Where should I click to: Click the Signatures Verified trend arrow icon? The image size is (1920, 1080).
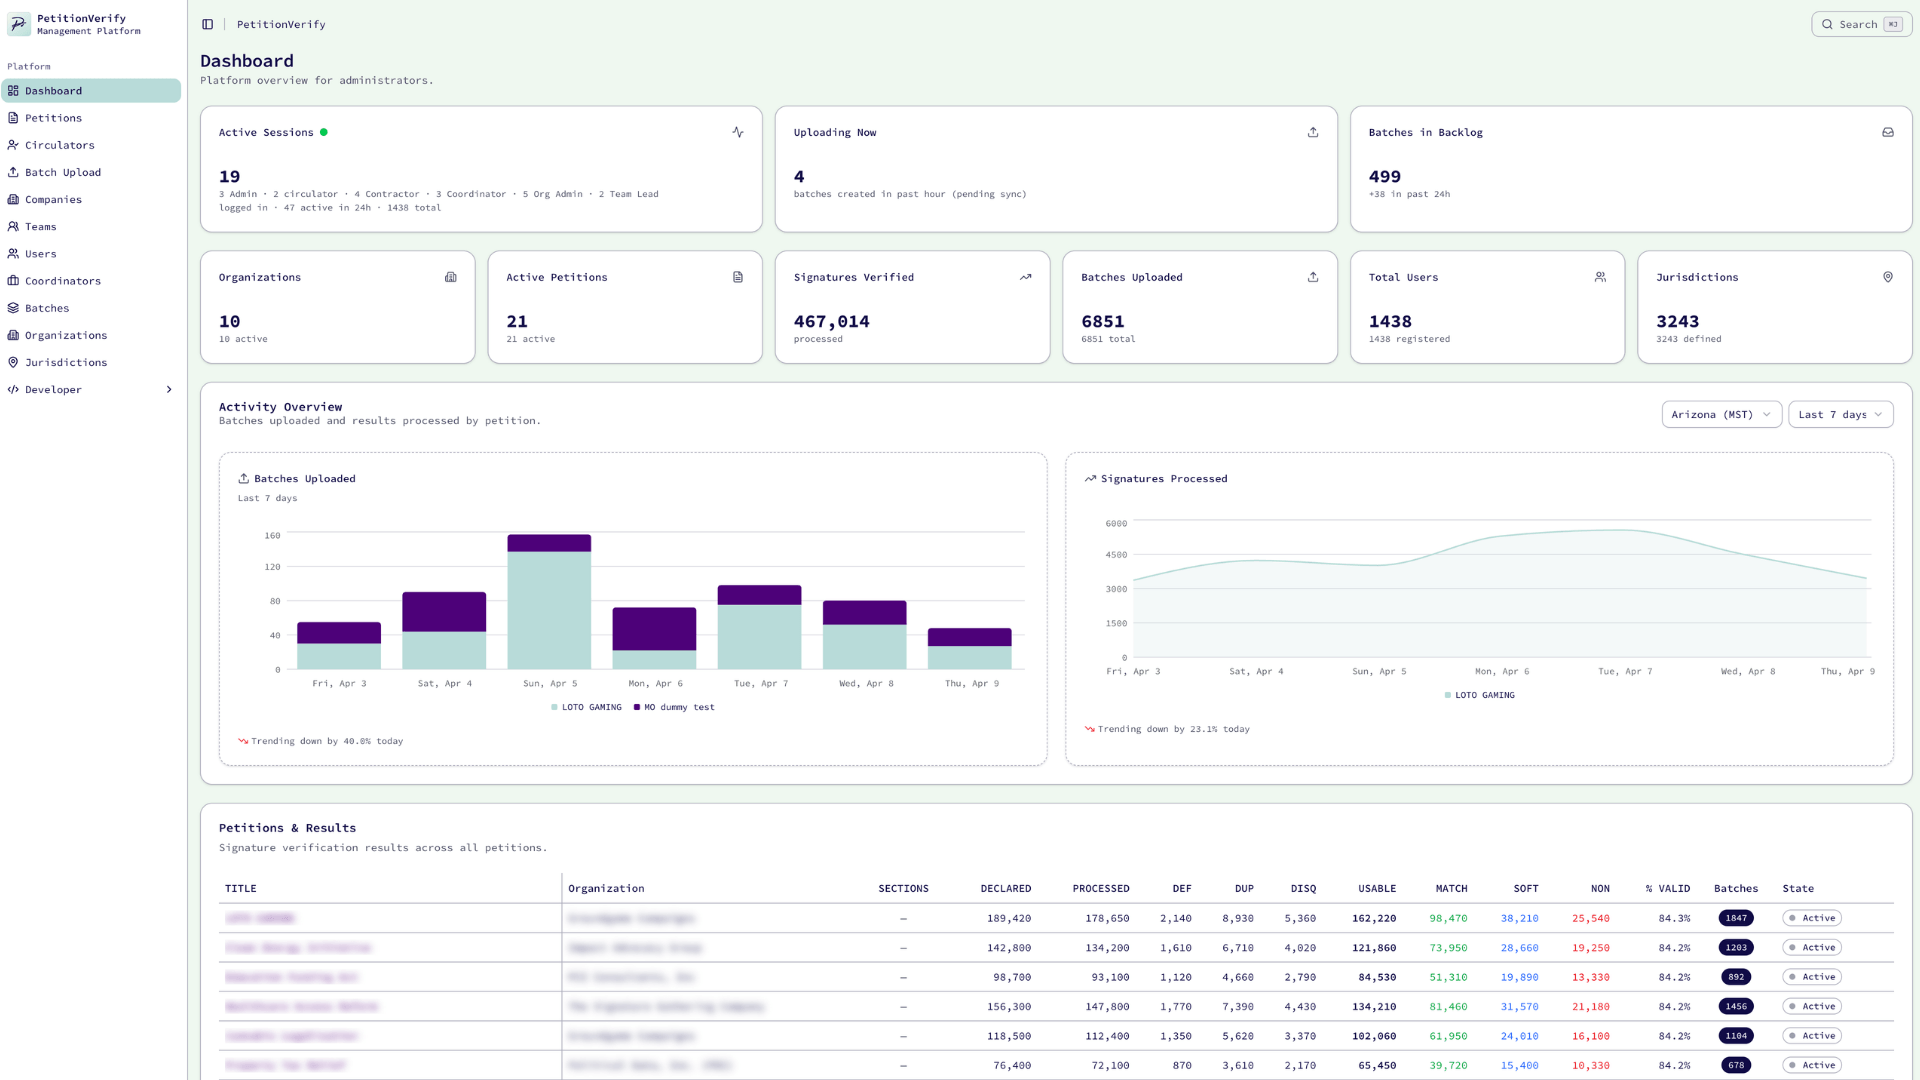(1025, 277)
